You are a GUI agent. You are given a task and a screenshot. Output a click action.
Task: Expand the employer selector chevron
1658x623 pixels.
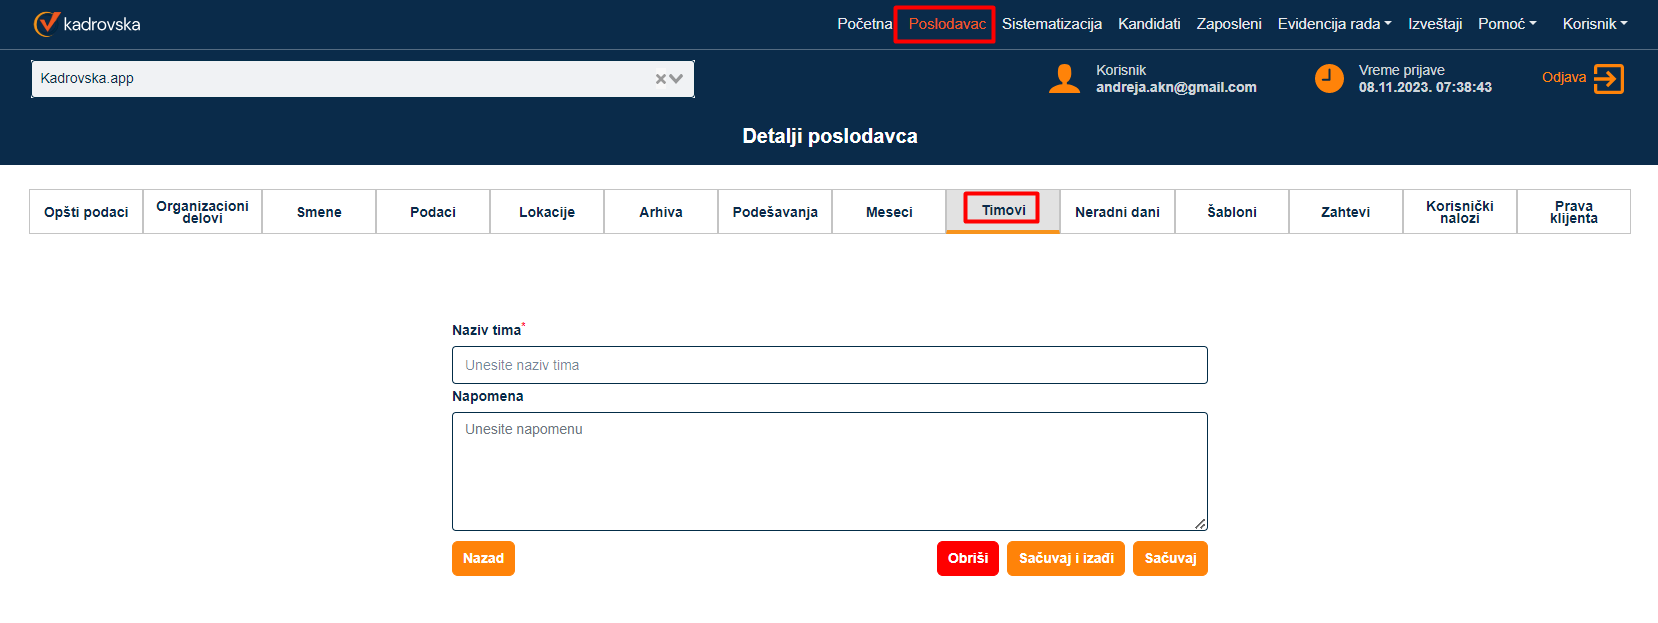[677, 79]
